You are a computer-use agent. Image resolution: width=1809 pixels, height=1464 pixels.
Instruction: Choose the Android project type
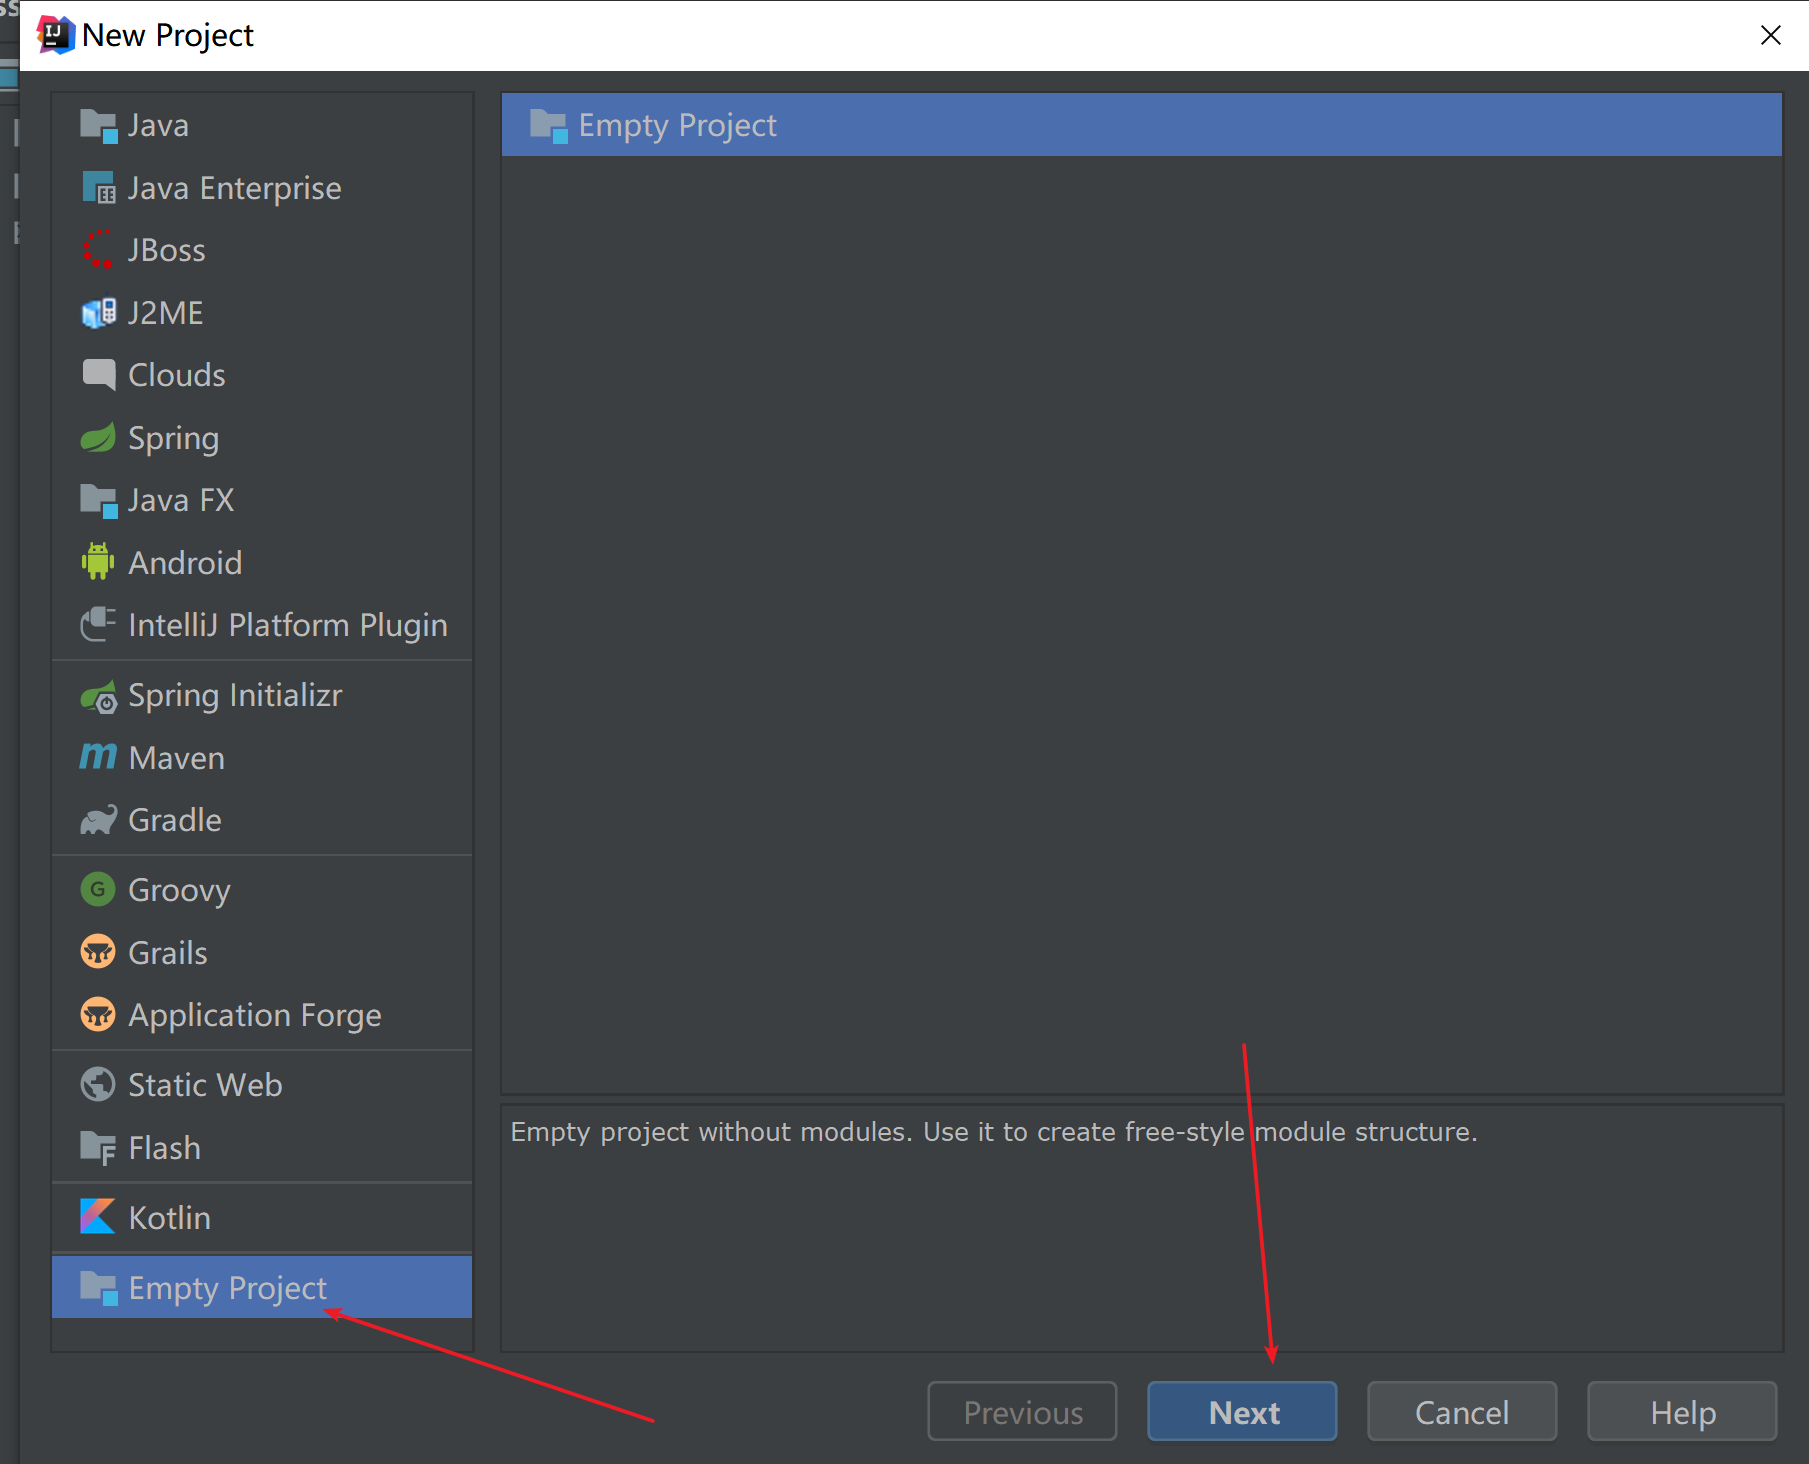262,563
